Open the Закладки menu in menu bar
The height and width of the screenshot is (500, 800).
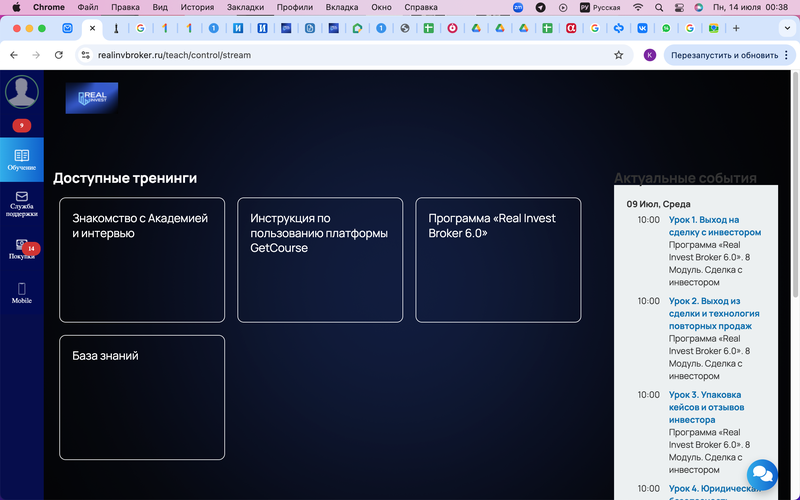245,7
